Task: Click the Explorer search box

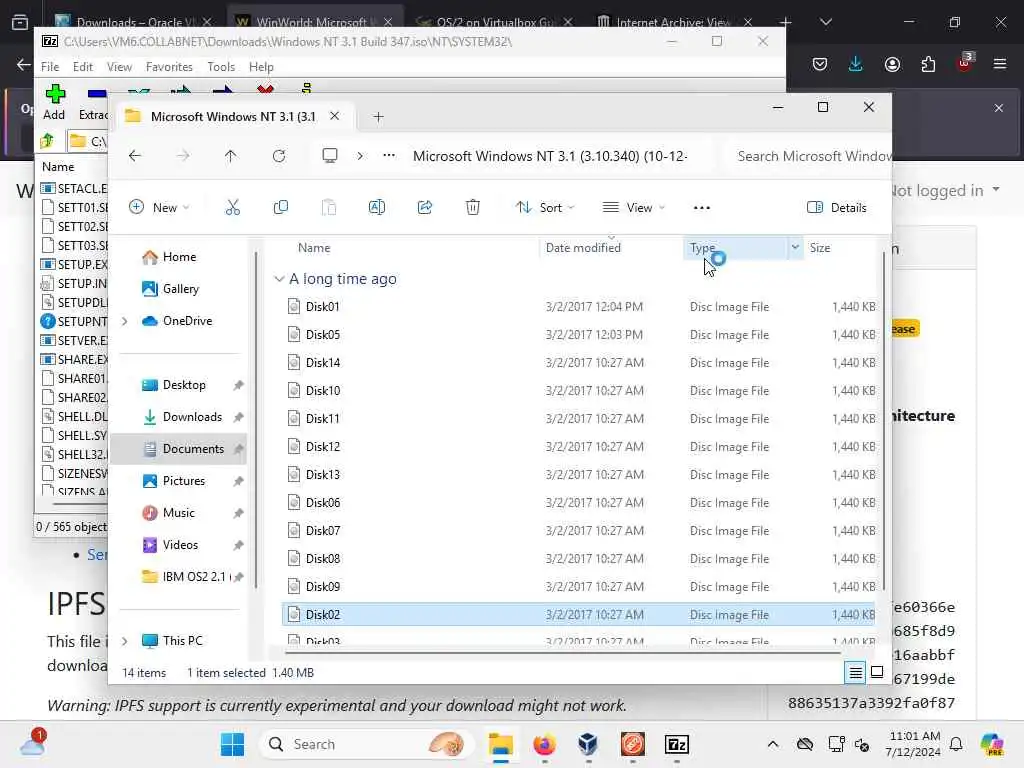Action: [809, 156]
